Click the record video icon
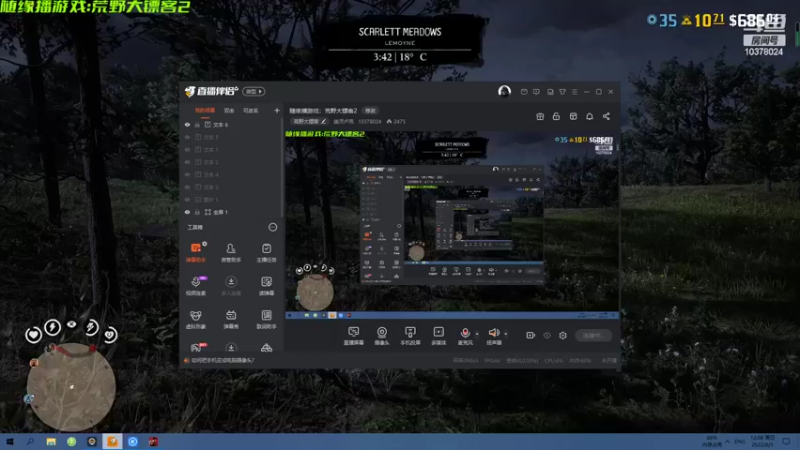800x450 pixels. [x=531, y=335]
